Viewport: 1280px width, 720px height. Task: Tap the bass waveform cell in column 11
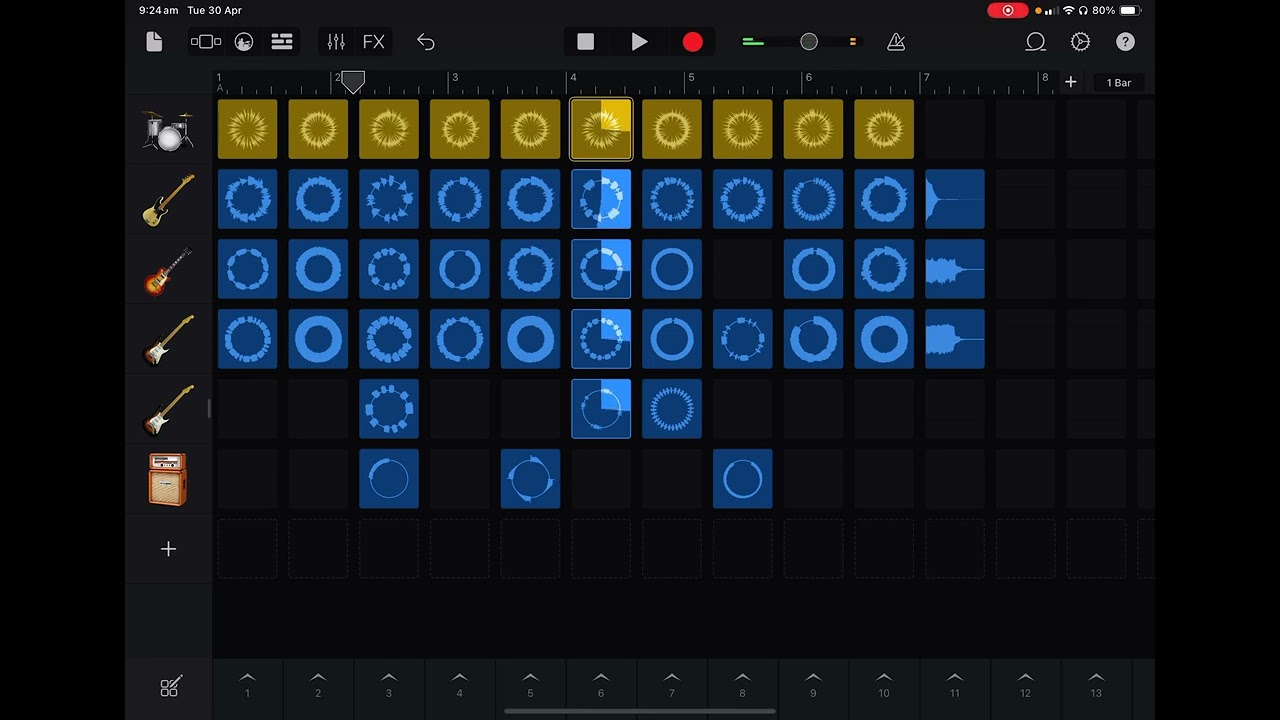coord(955,199)
